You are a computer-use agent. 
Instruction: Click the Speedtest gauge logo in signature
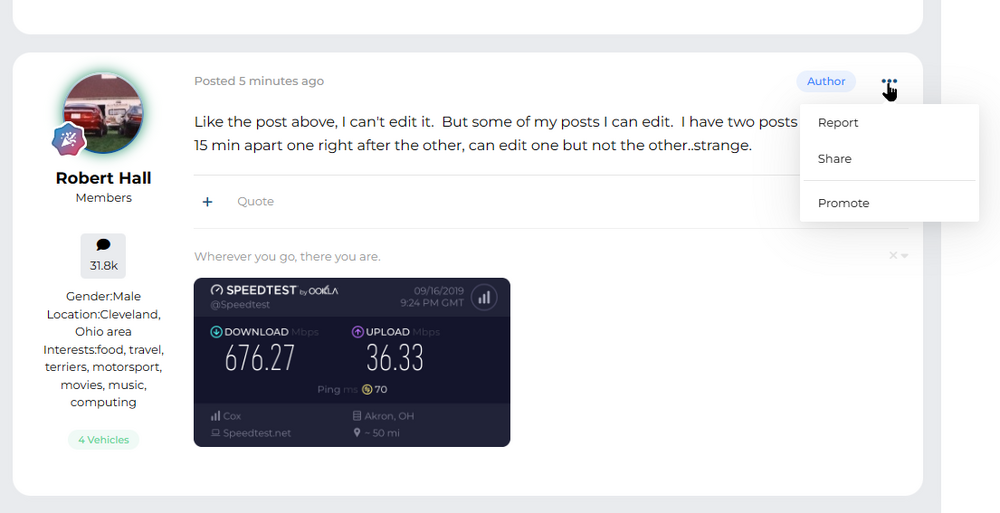click(x=217, y=290)
